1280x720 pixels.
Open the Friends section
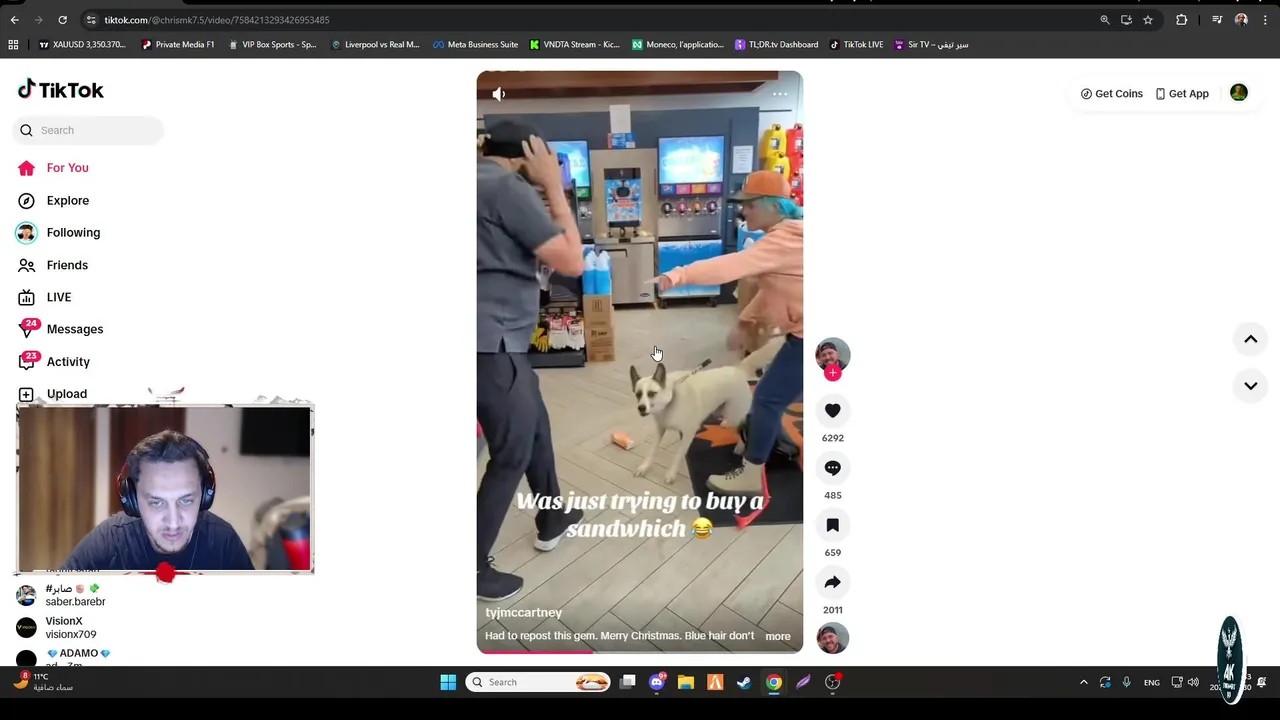[x=54, y=265]
